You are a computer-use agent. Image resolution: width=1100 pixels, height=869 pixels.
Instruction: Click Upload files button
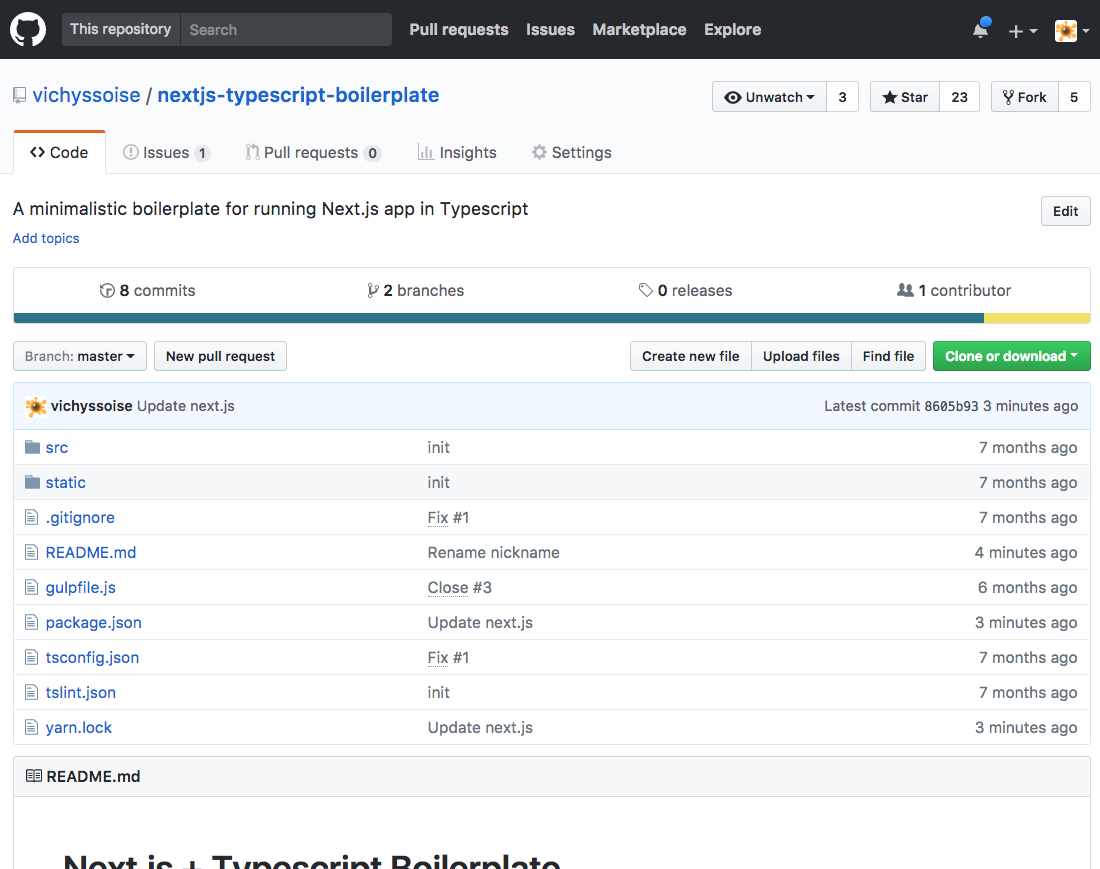pos(801,356)
